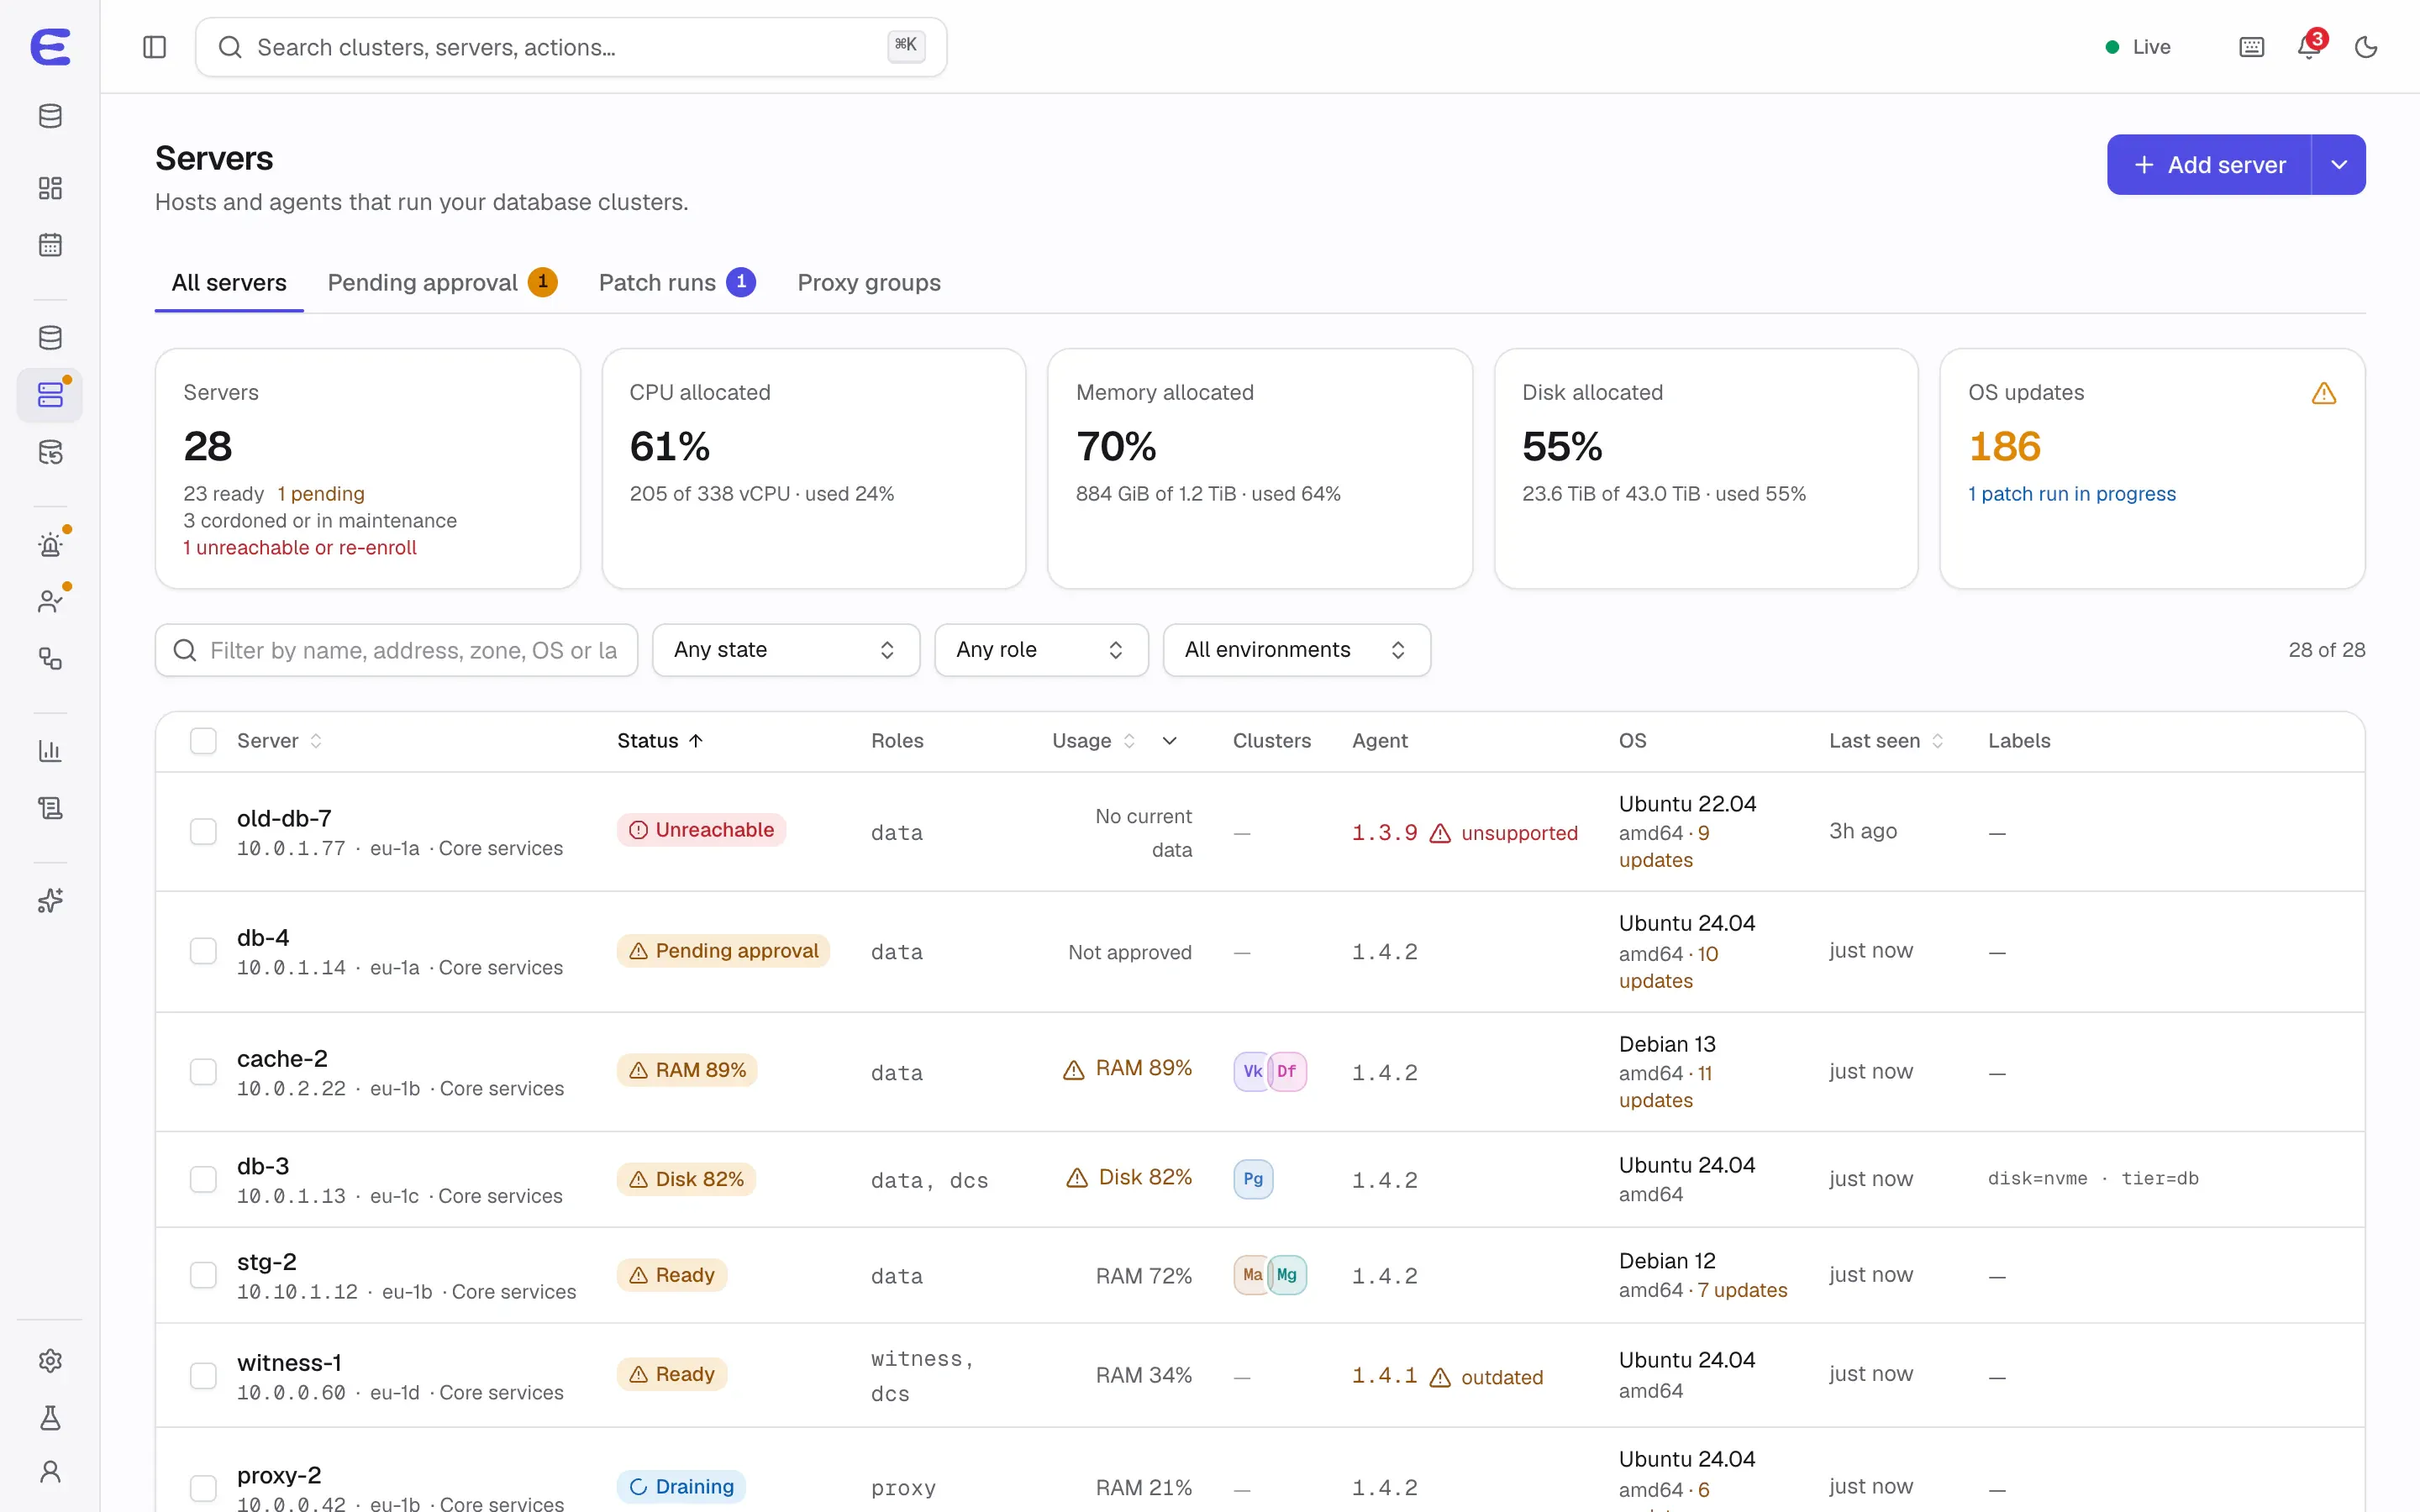Click the Mg cluster badge on stg-2
The width and height of the screenshot is (2420, 1512).
point(1287,1275)
